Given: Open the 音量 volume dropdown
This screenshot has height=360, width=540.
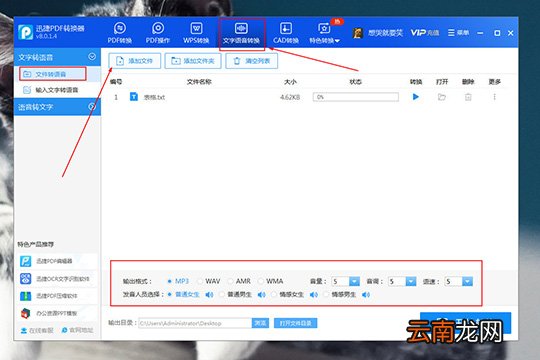Looking at the screenshot, I should [x=354, y=281].
